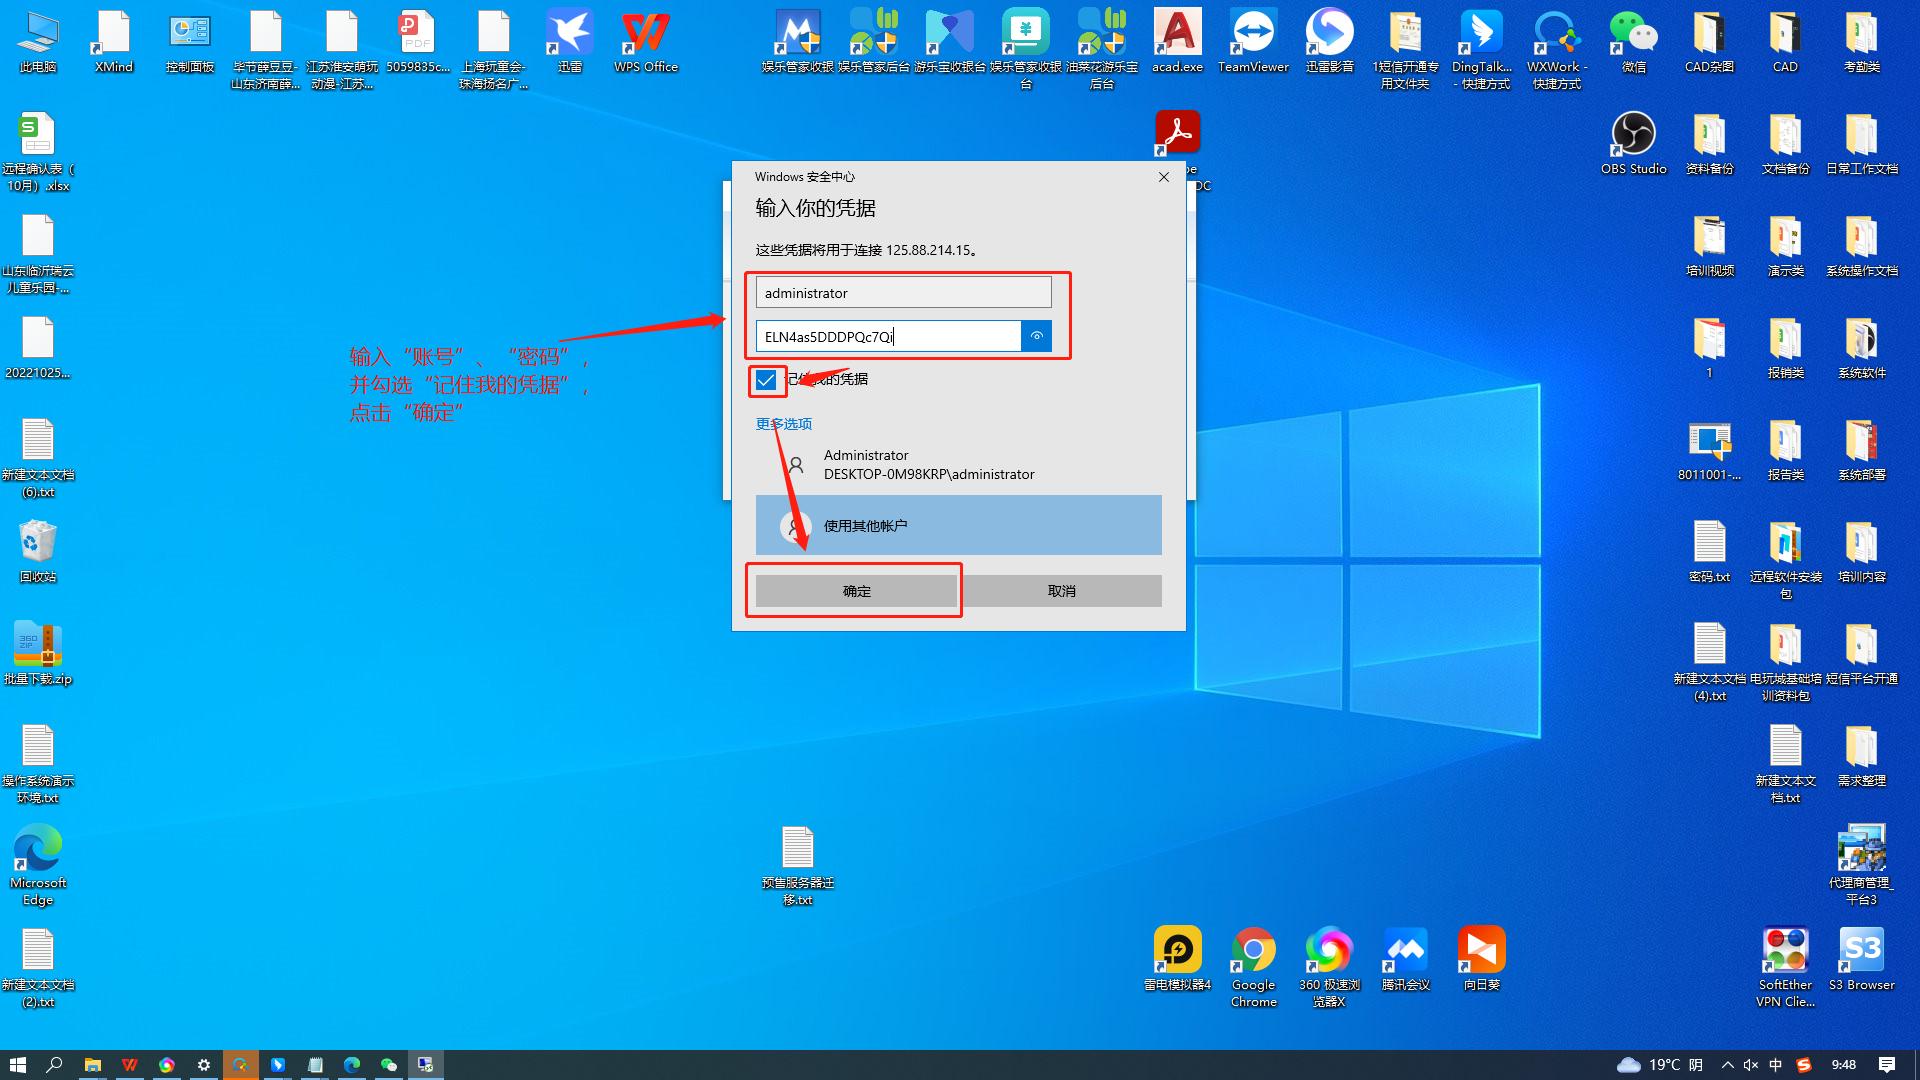The width and height of the screenshot is (1920, 1080).
Task: Open 向日葵 remote control icon
Action: [x=1482, y=960]
